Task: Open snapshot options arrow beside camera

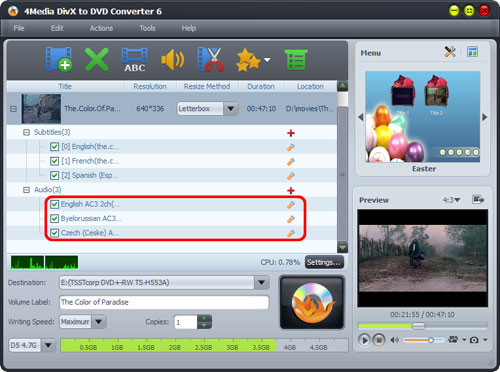Action: point(485,340)
